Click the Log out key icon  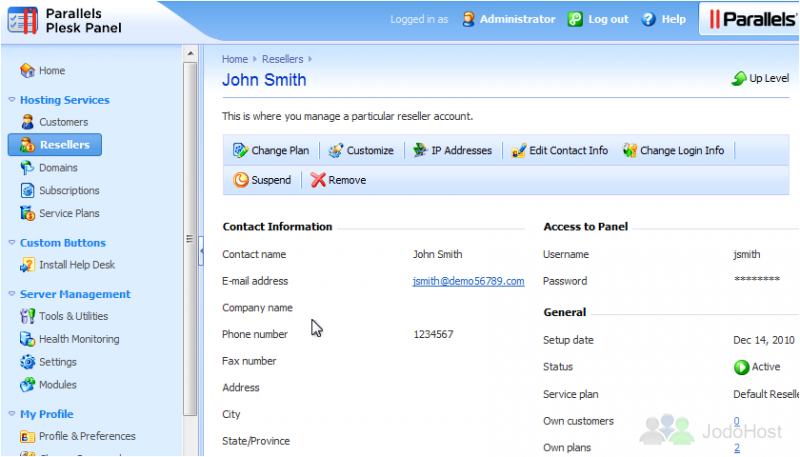point(575,19)
